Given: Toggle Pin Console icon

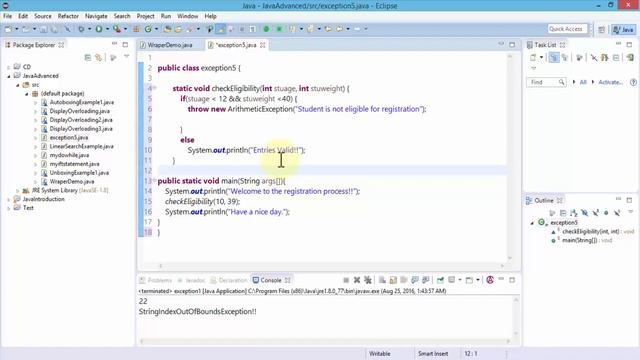Looking at the screenshot, I should [x=440, y=280].
